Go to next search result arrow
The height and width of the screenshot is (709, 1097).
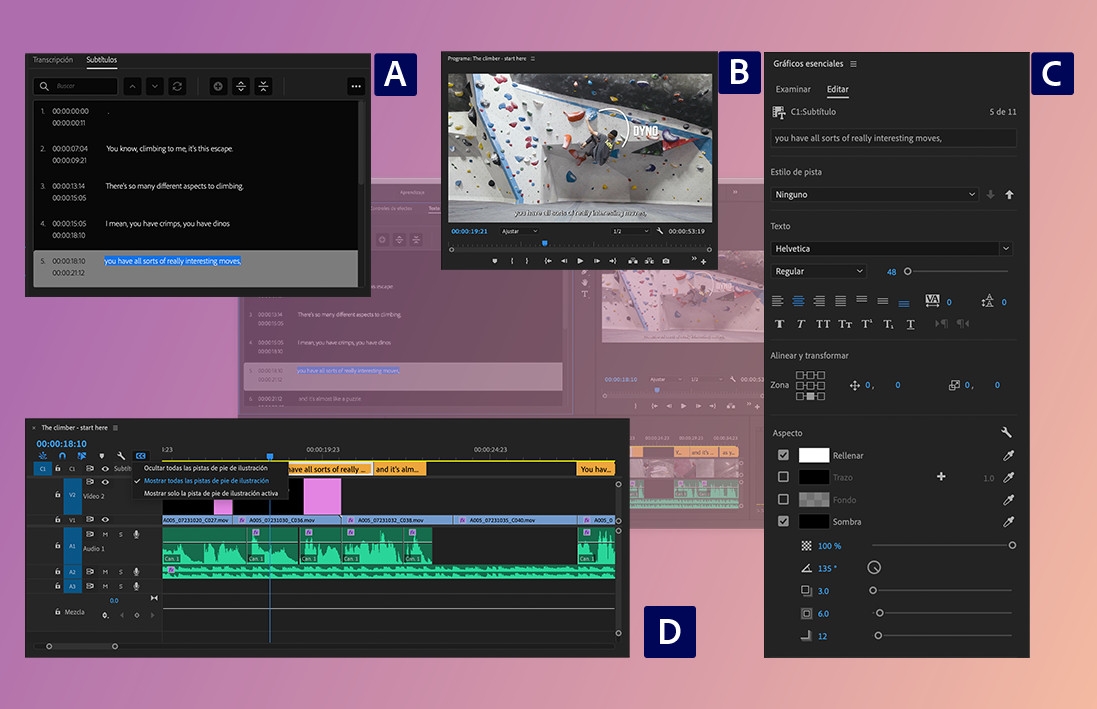[155, 86]
